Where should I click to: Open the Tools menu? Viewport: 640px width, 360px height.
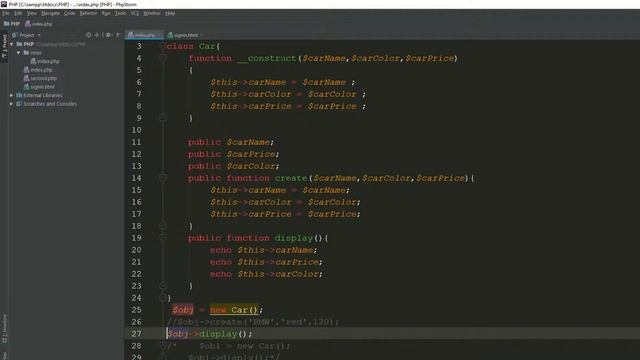120,13
